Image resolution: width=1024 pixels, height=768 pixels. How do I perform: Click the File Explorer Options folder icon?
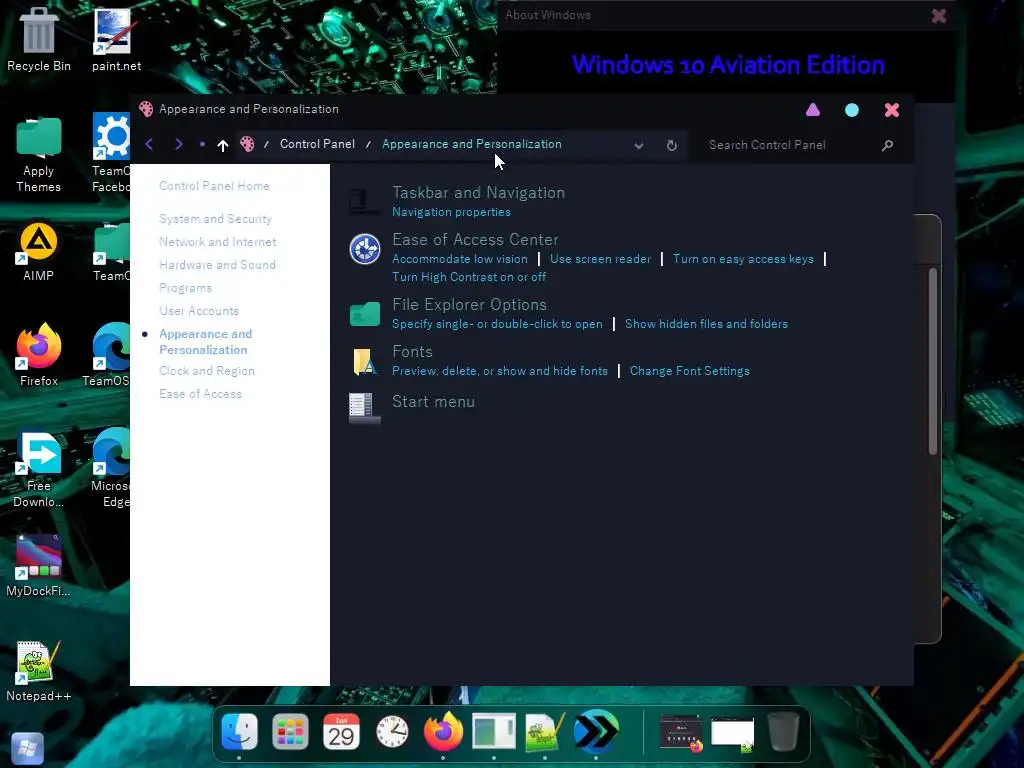[x=364, y=313]
